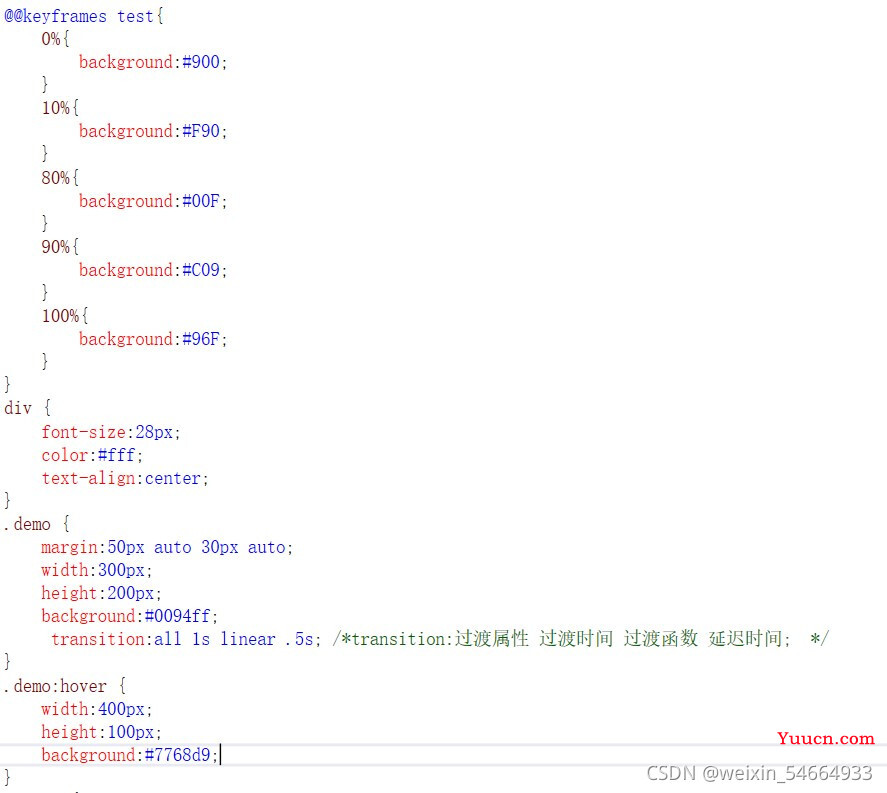
Task: Click the '10%{' keyframe selector
Action: [60, 108]
